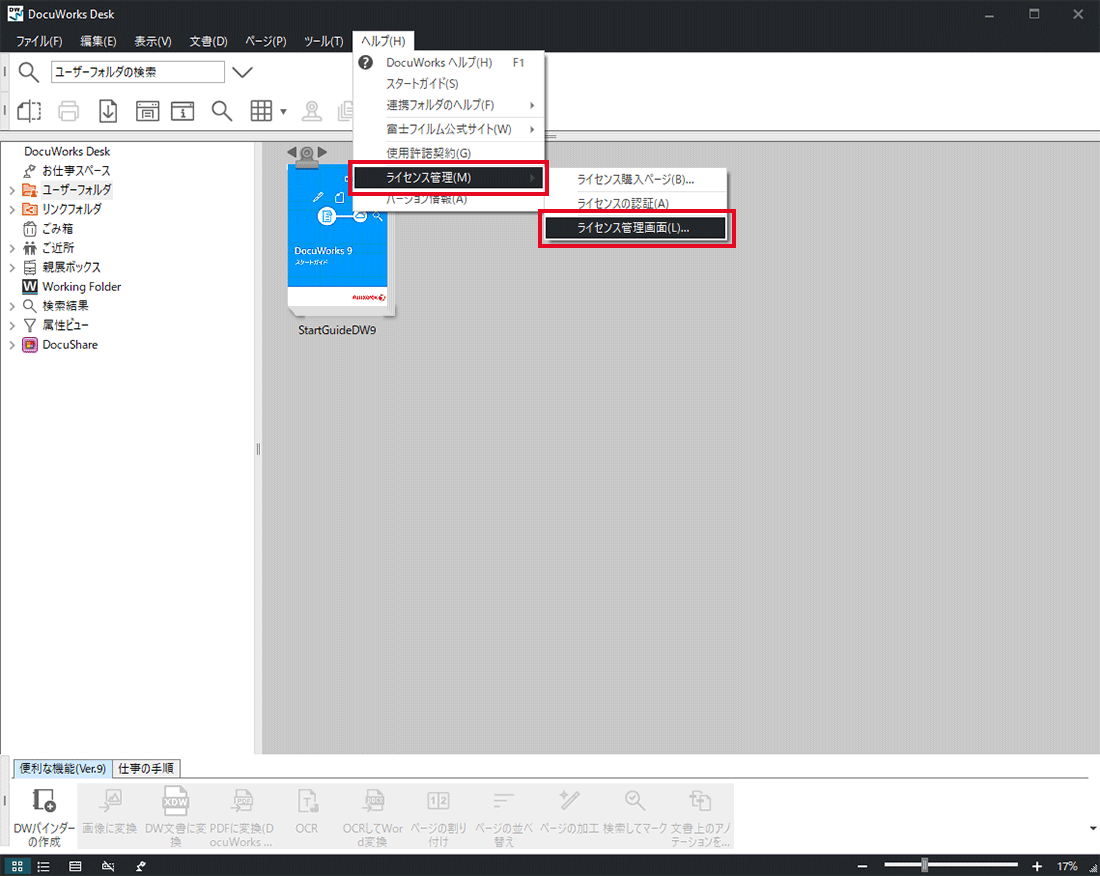The width and height of the screenshot is (1100, 876).
Task: Close the ヘルプ(H) menu
Action: 383,41
